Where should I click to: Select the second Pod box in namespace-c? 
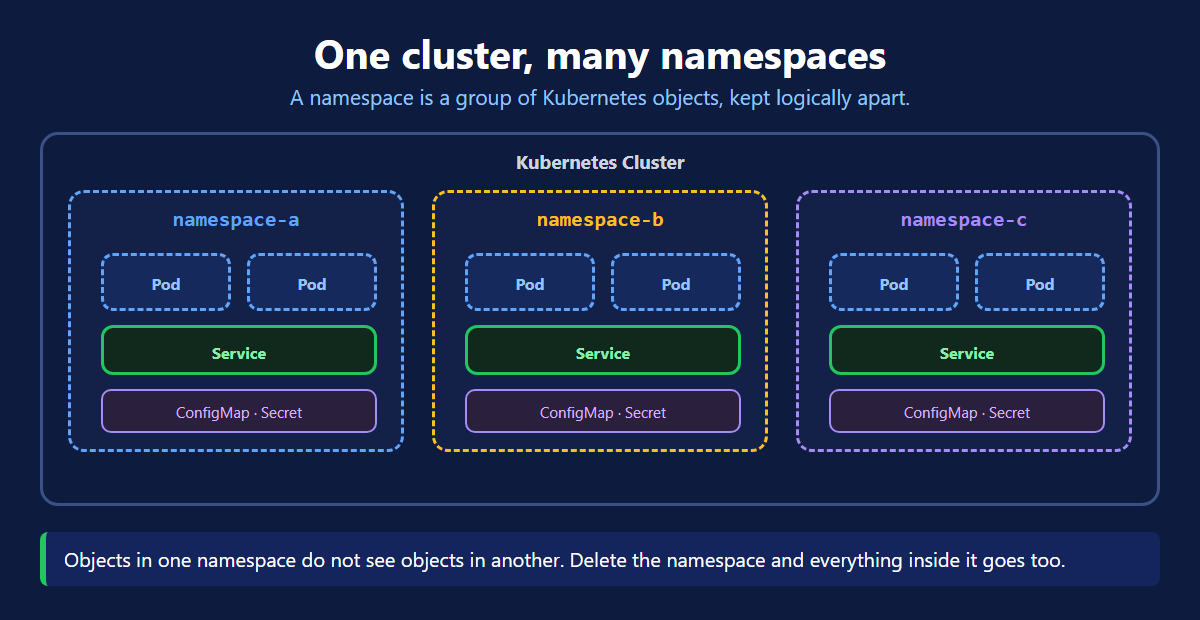1040,282
